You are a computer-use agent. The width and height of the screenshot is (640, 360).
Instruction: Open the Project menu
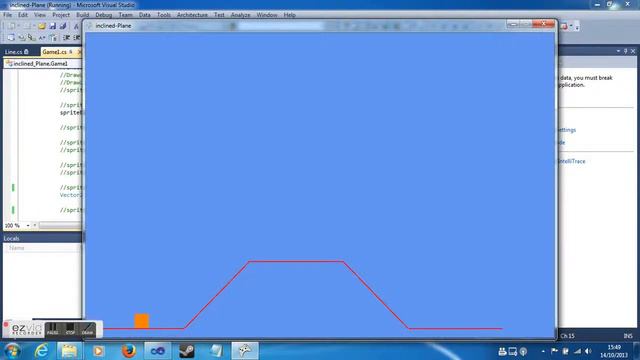click(x=61, y=15)
